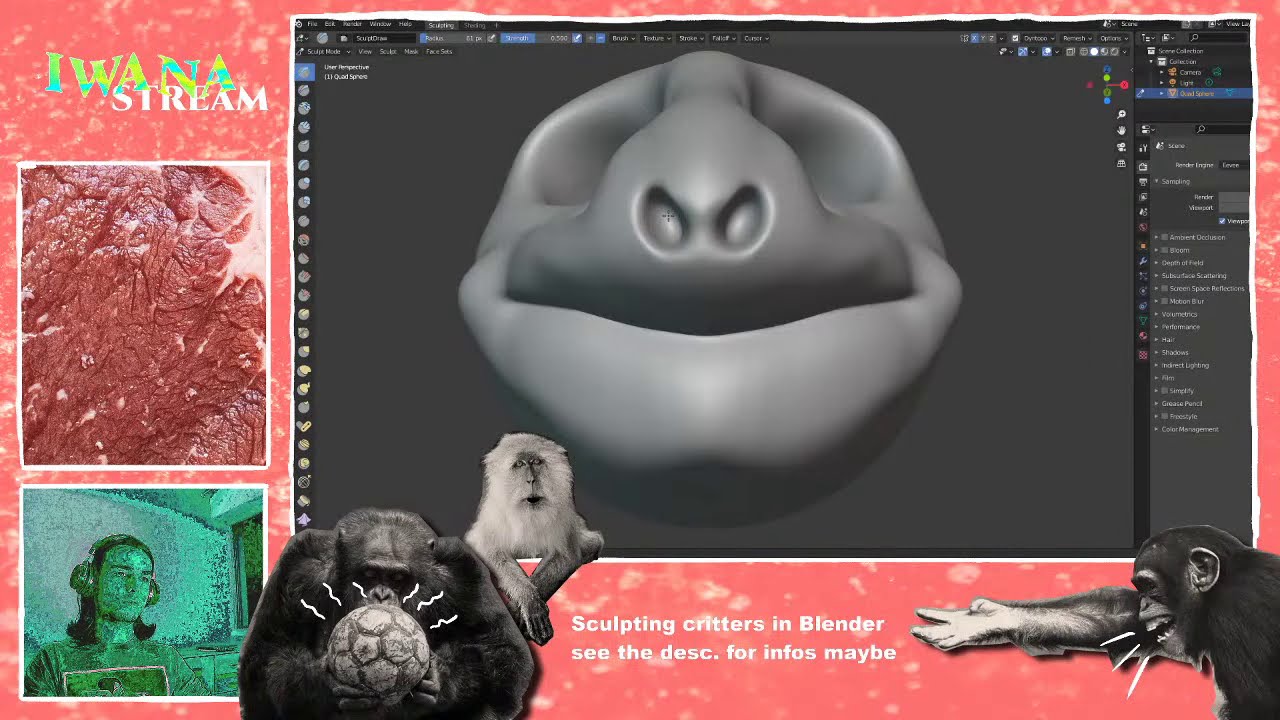This screenshot has height=720, width=1280.
Task: Open Output properties tab icon
Action: click(1143, 181)
